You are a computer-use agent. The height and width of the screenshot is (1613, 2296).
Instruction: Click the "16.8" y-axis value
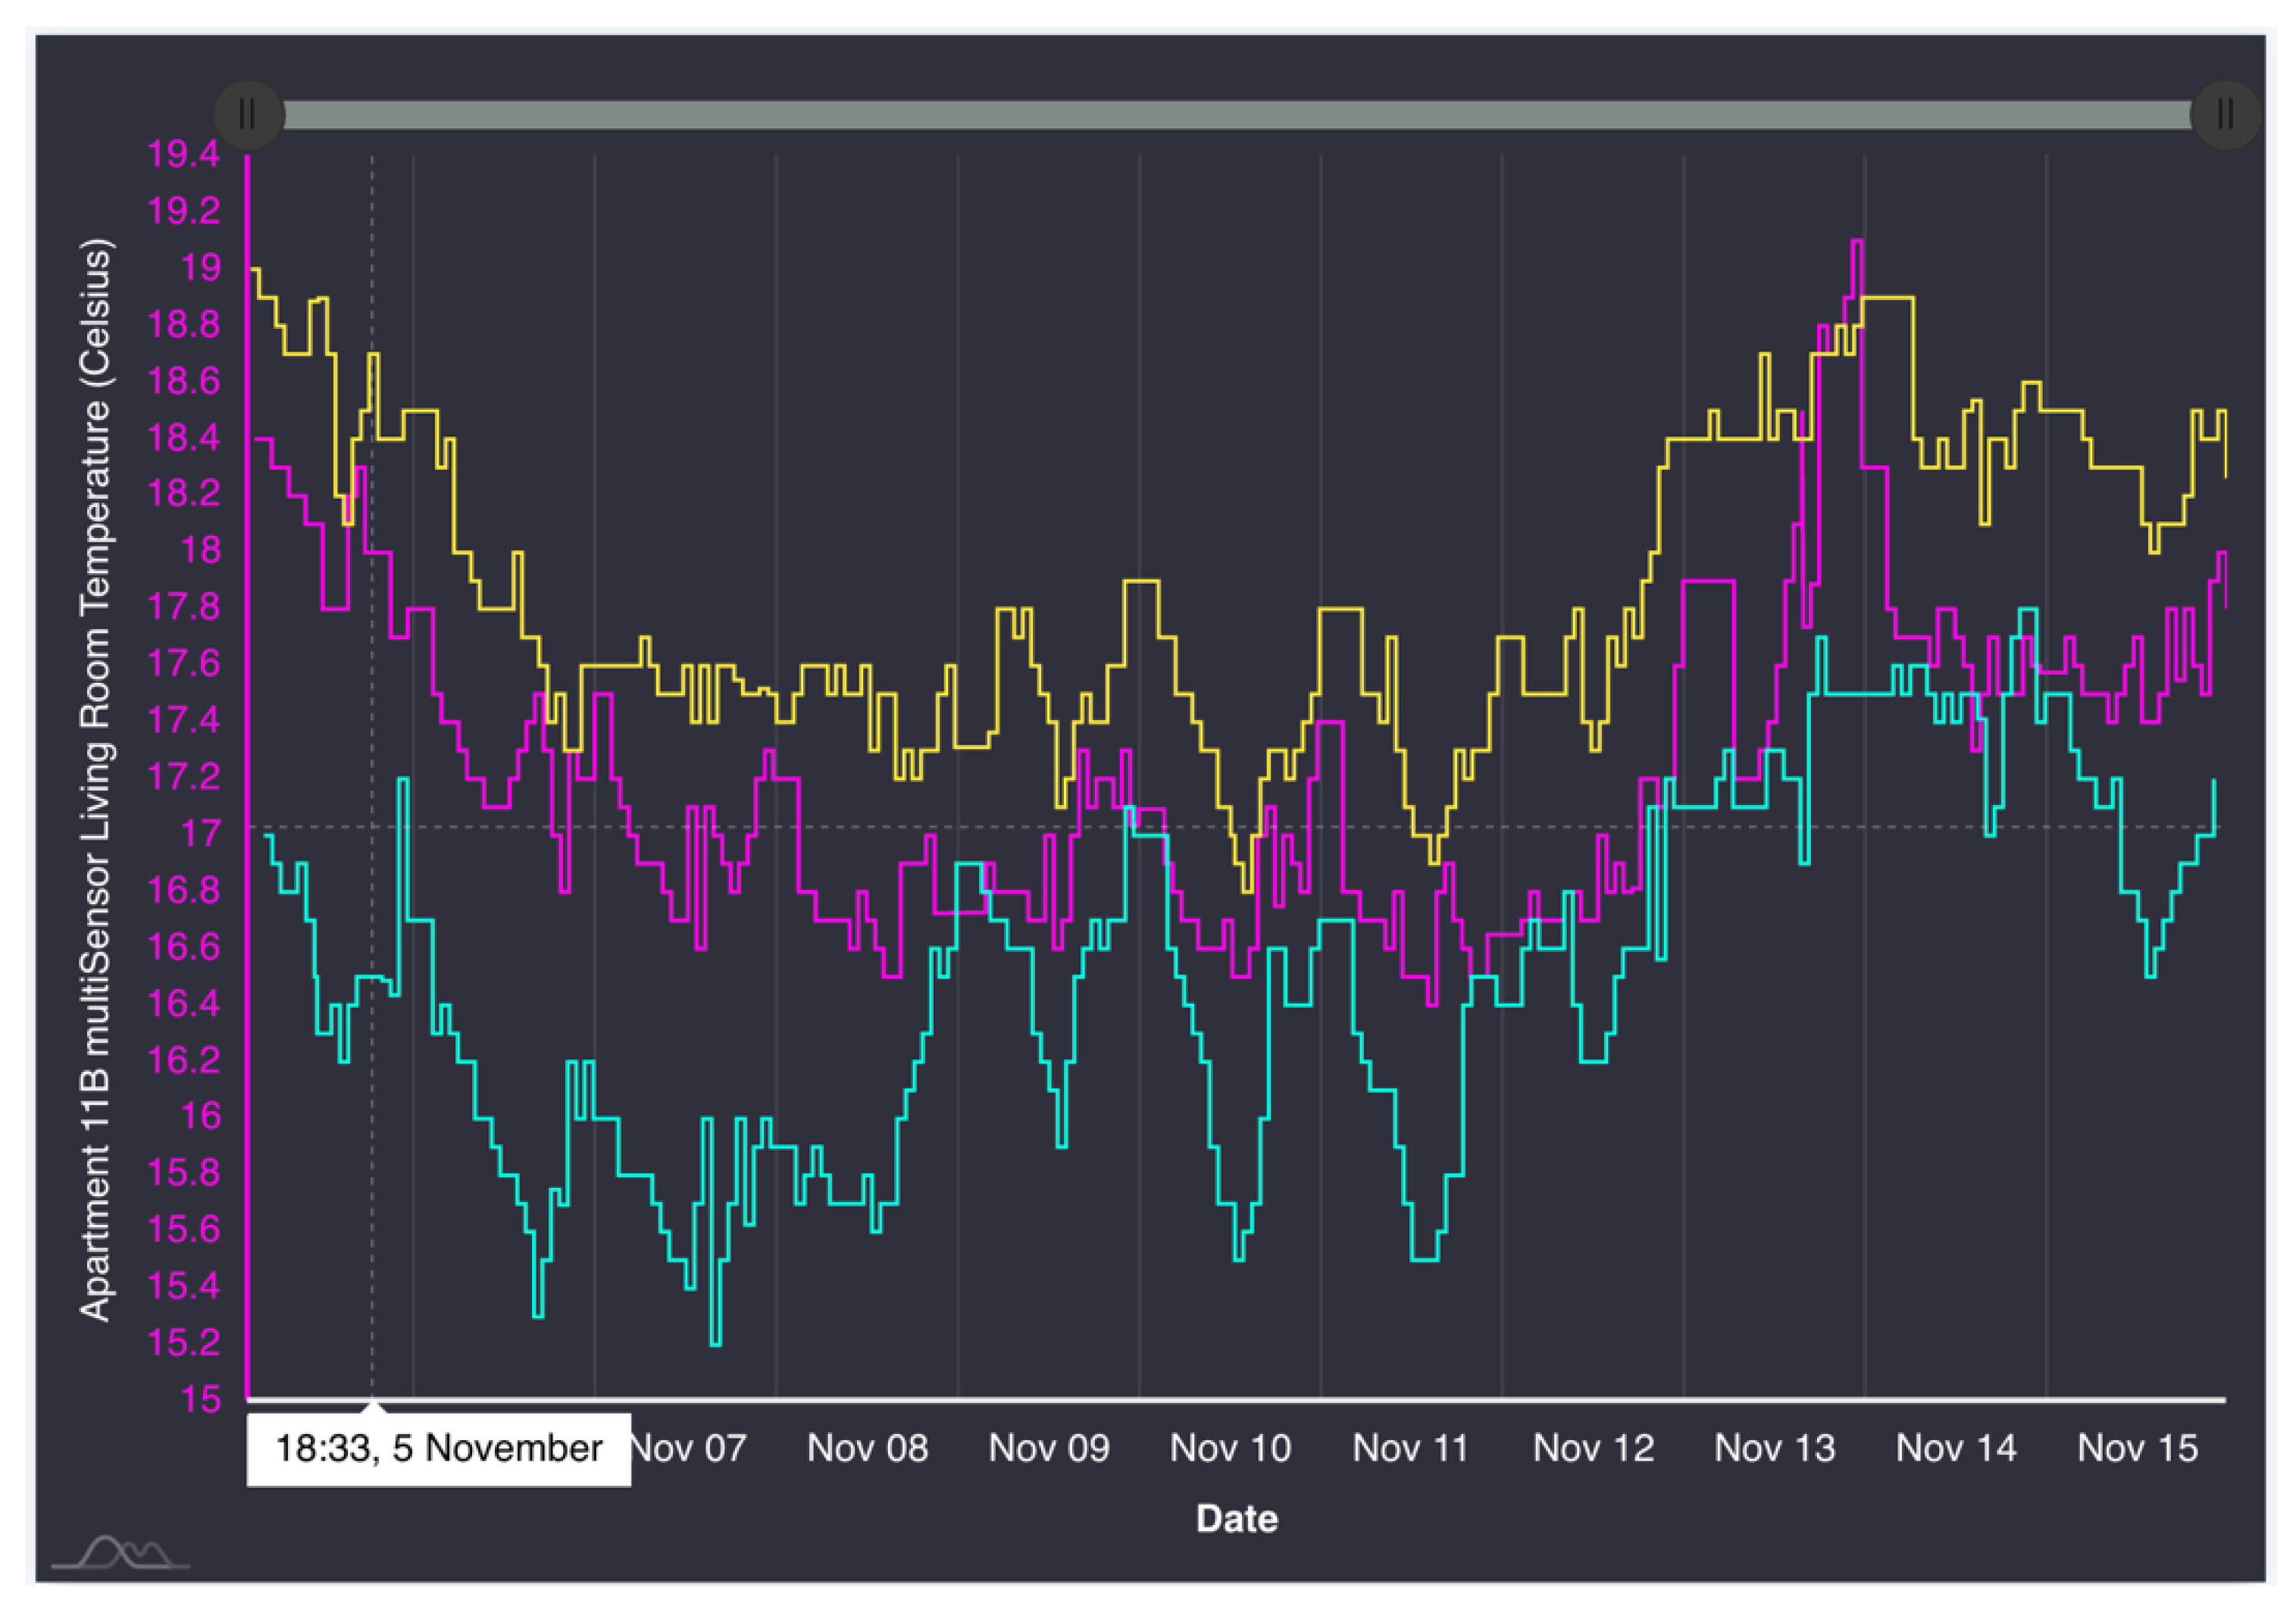pos(184,890)
